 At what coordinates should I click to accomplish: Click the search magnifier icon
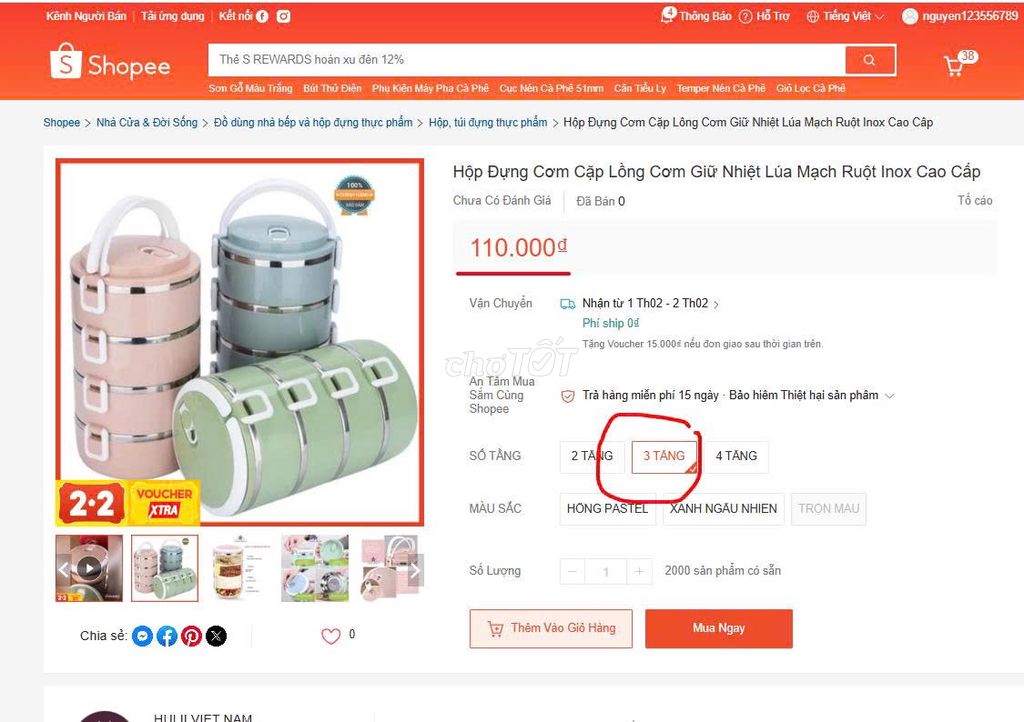[x=868, y=60]
